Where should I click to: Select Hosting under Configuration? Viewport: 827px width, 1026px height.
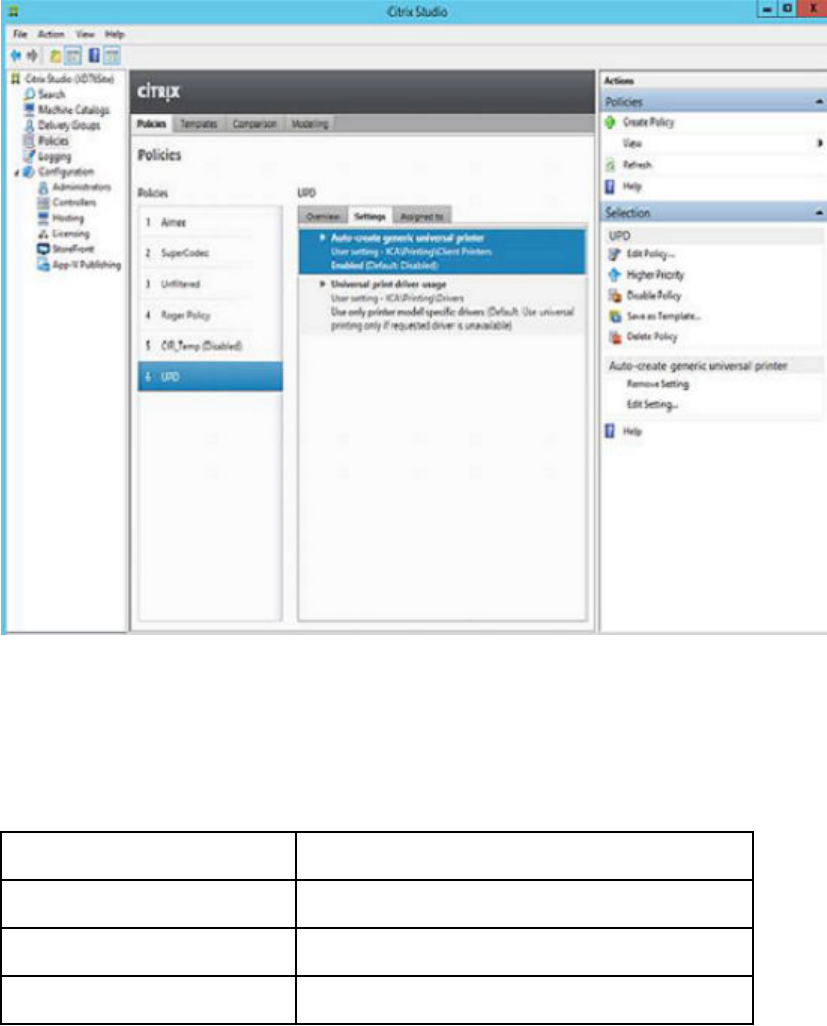[x=67, y=218]
